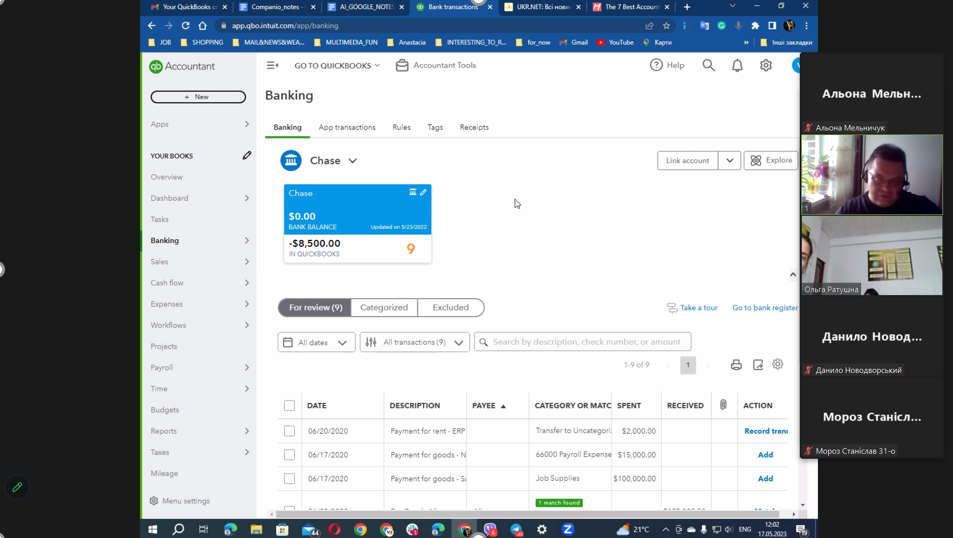The height and width of the screenshot is (538, 953).
Task: Click the Take a tour icon link
Action: click(672, 308)
